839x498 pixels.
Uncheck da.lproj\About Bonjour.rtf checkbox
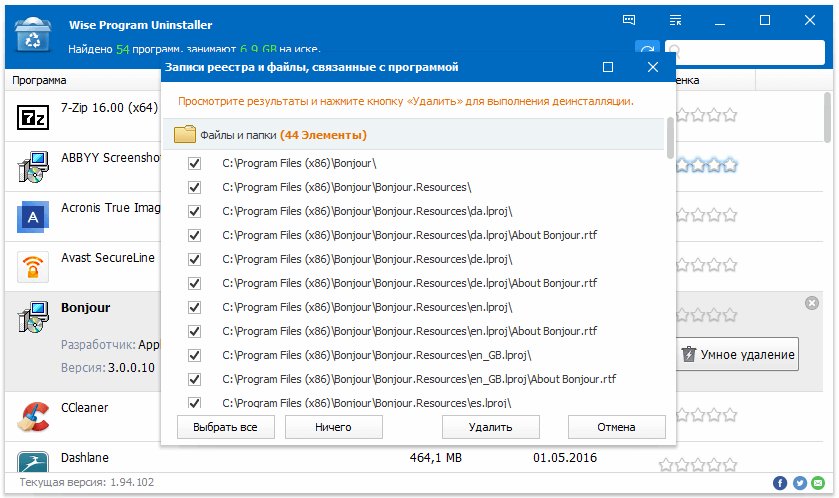point(194,235)
